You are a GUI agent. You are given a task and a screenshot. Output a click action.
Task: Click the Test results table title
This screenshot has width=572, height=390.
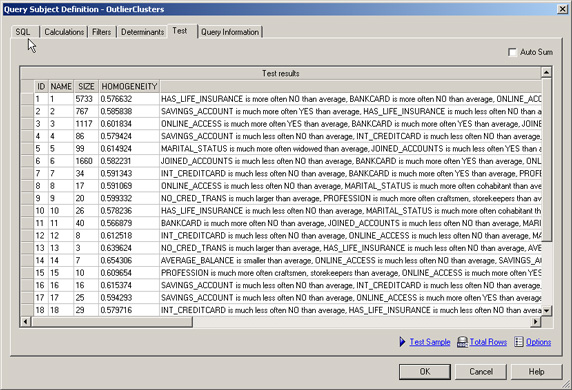coord(281,73)
